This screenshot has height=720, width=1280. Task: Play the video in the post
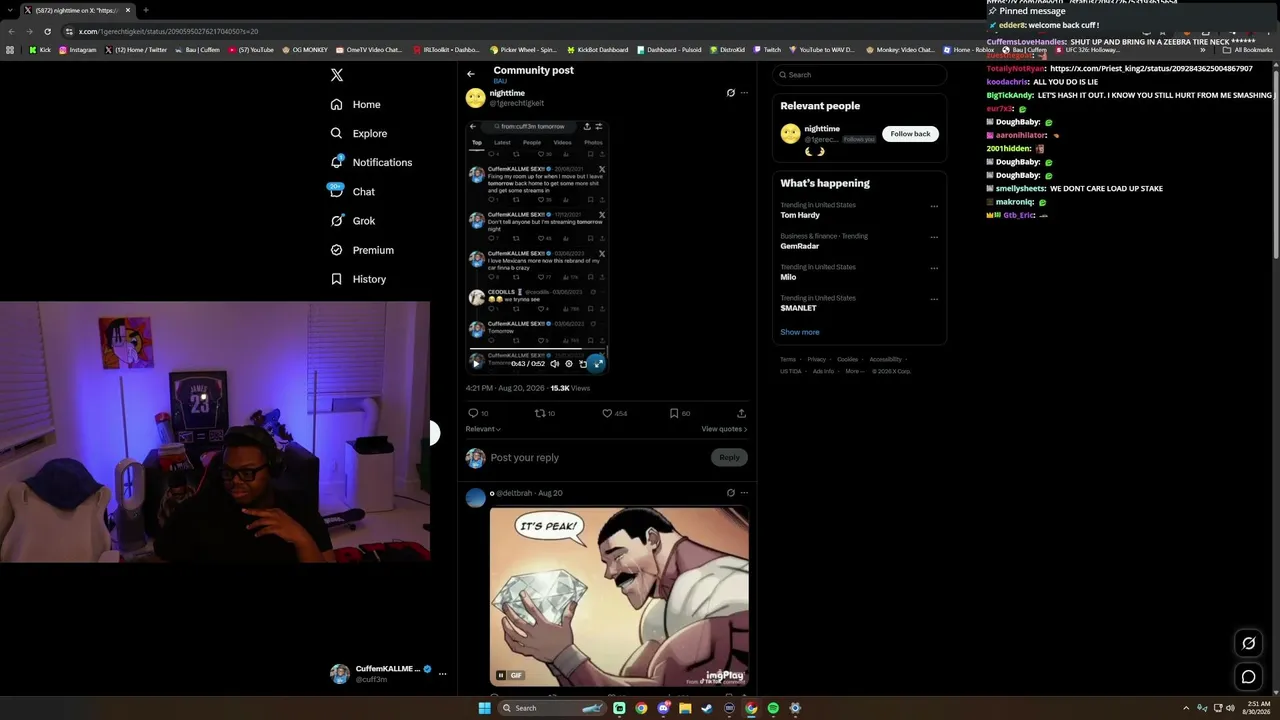point(476,363)
